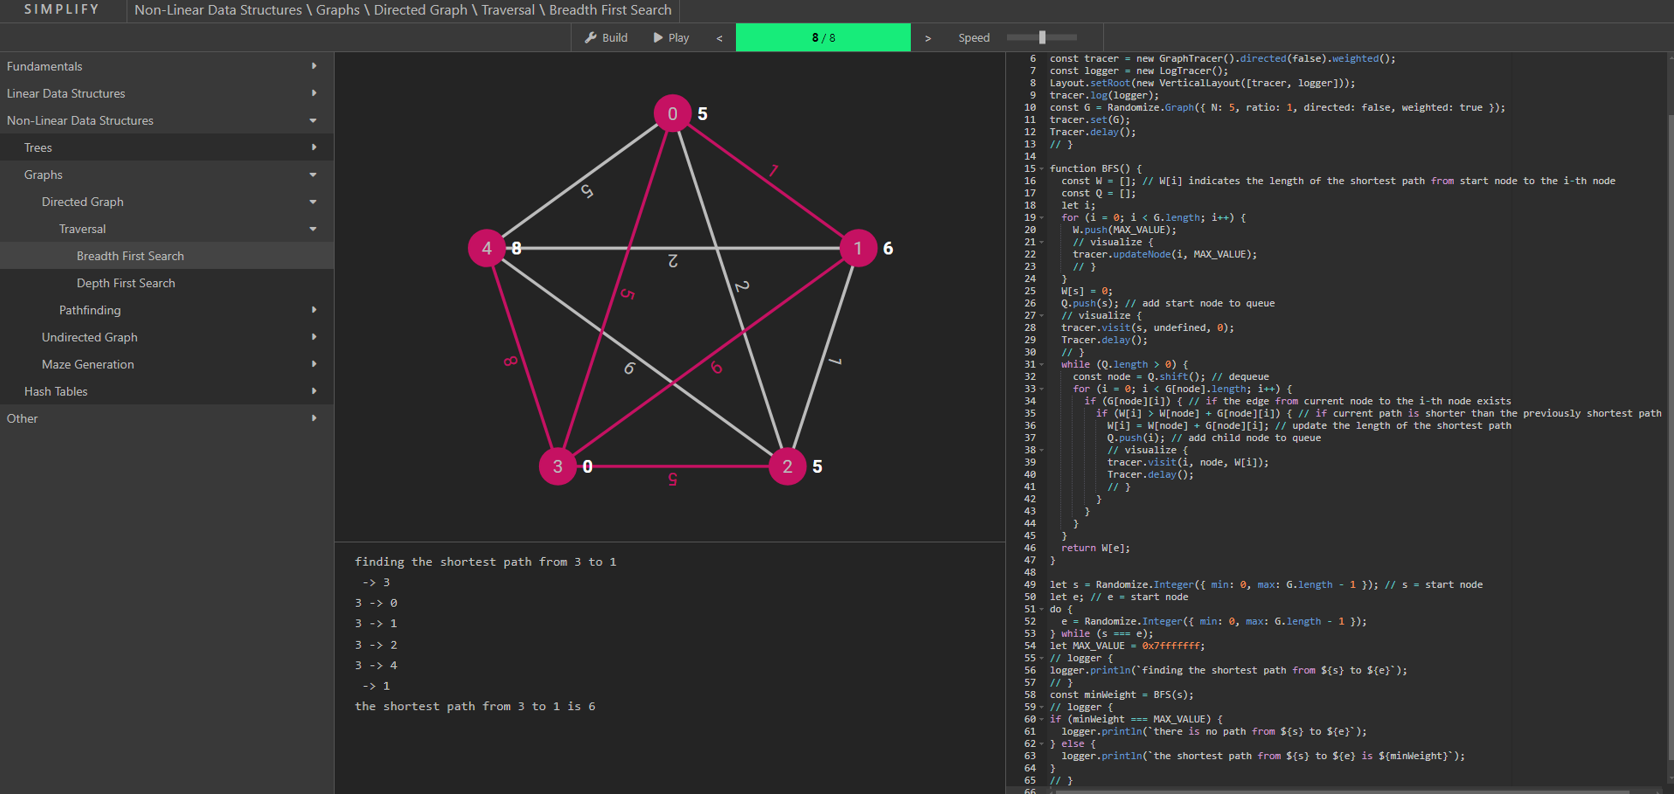Click the 8 / 8 progress bar
This screenshot has width=1674, height=794.
tap(823, 38)
